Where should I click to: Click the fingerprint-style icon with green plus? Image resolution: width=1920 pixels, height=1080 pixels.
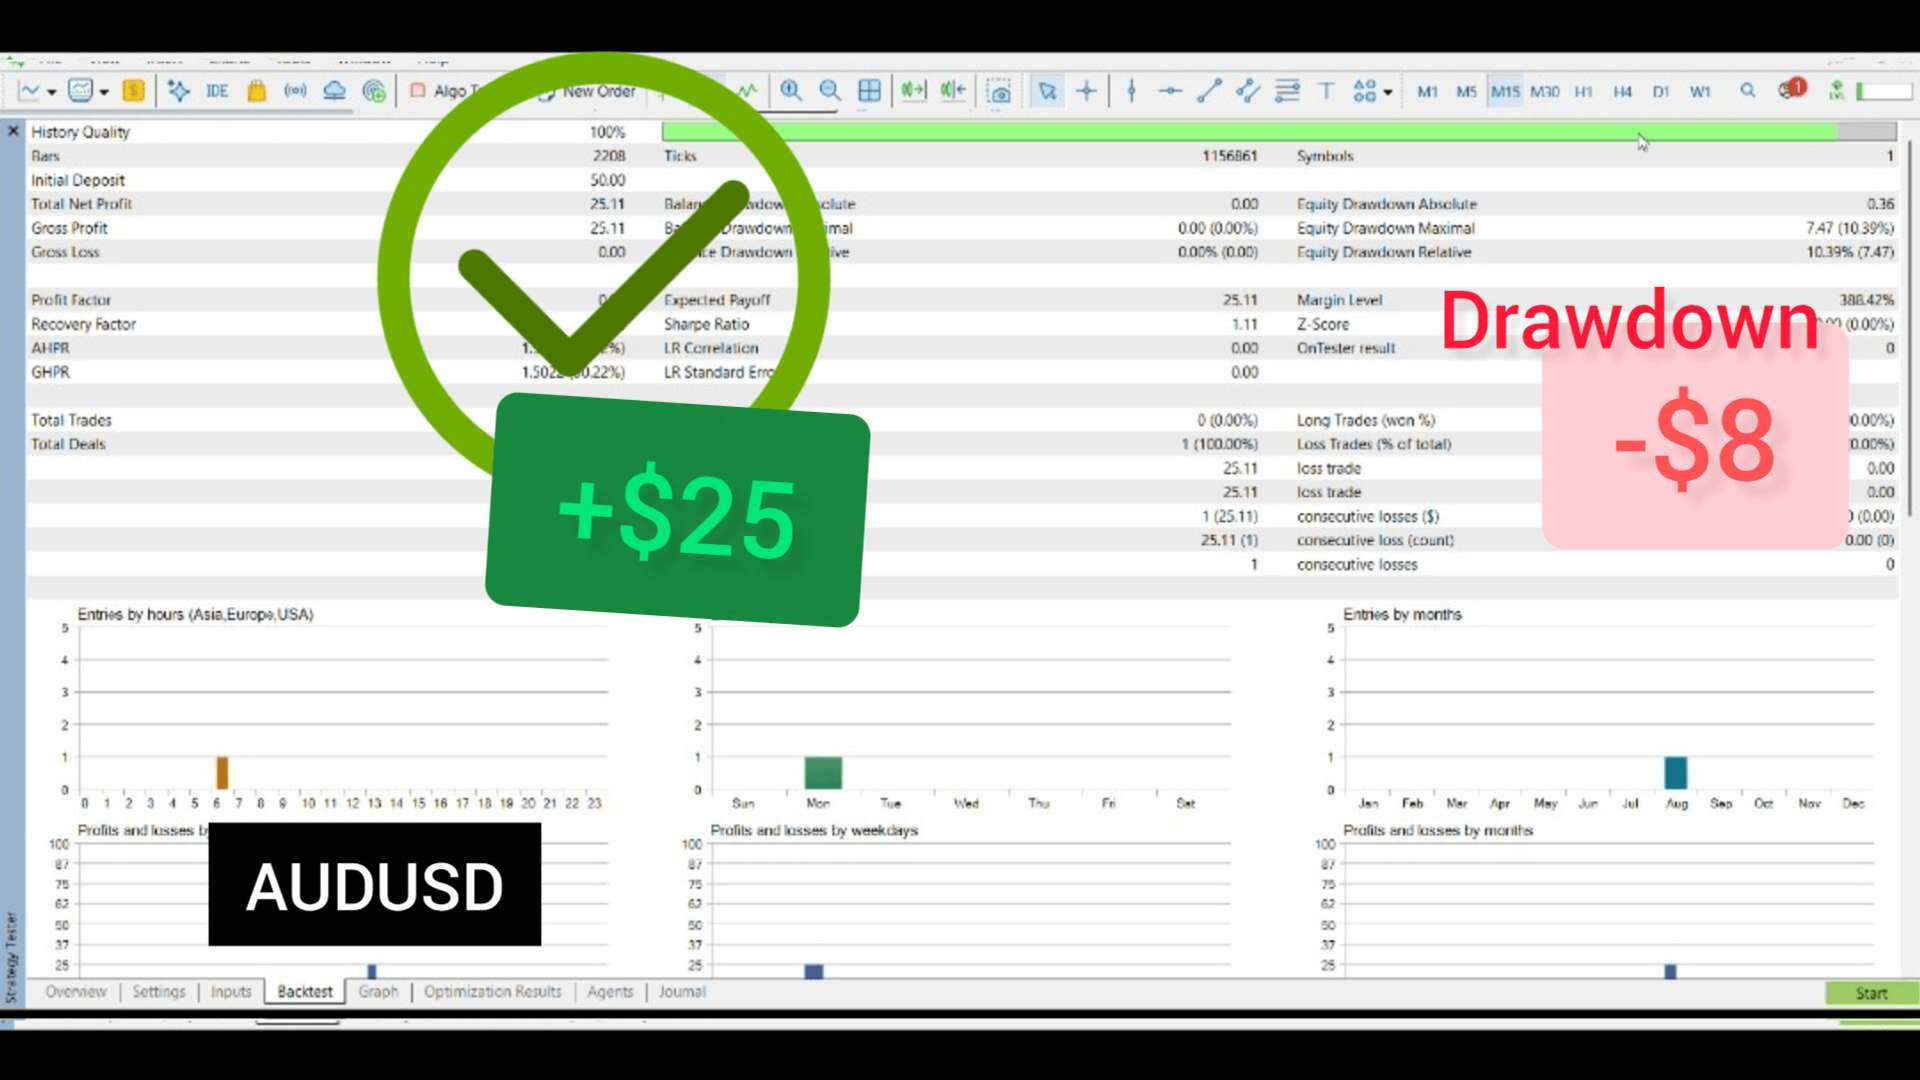[374, 91]
